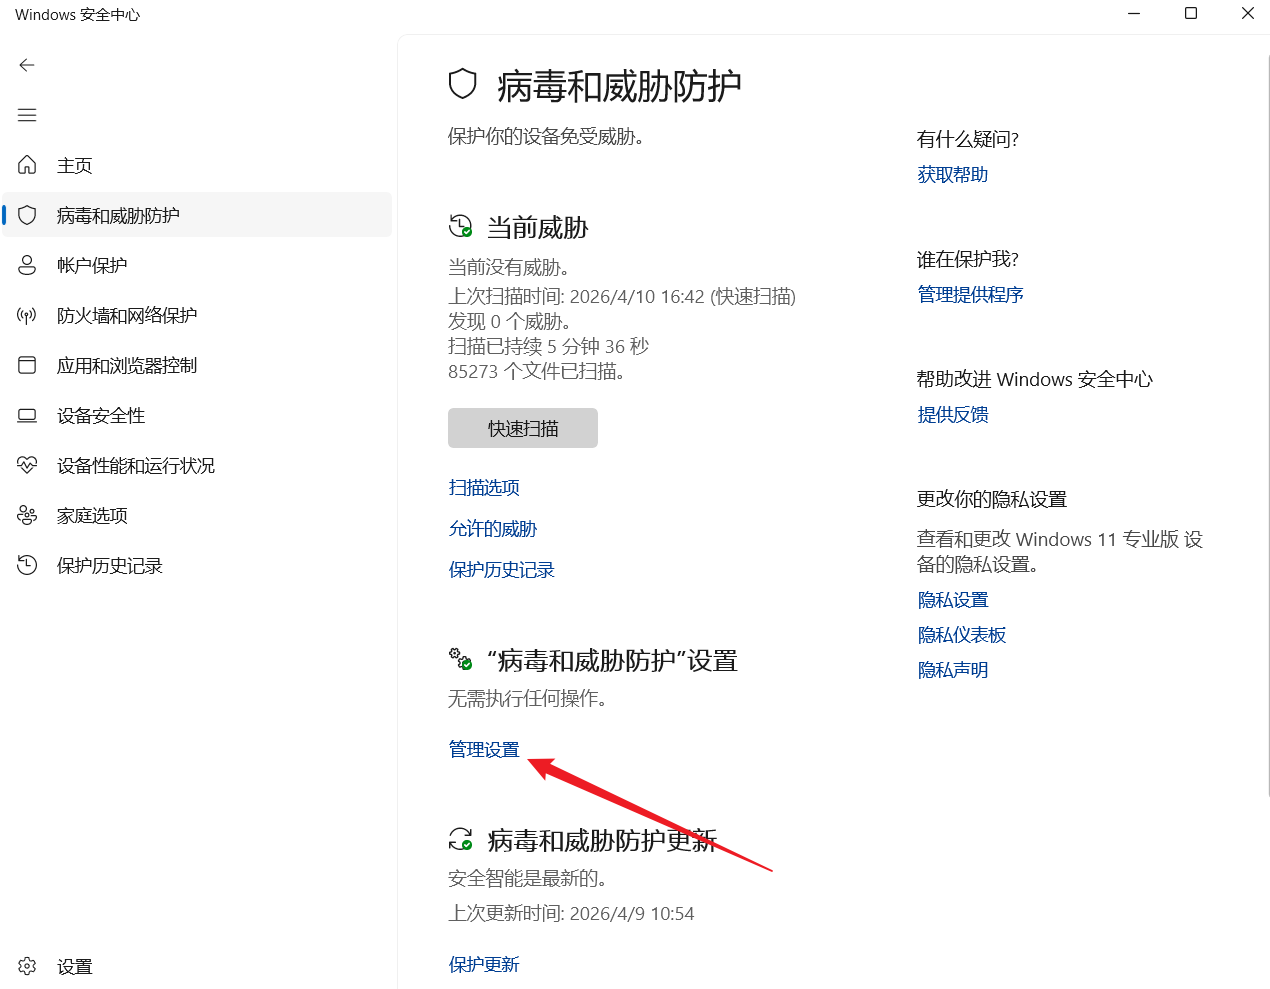Viewport: 1270px width, 989px height.
Task: Click the shield icon in page heading
Action: click(x=462, y=84)
